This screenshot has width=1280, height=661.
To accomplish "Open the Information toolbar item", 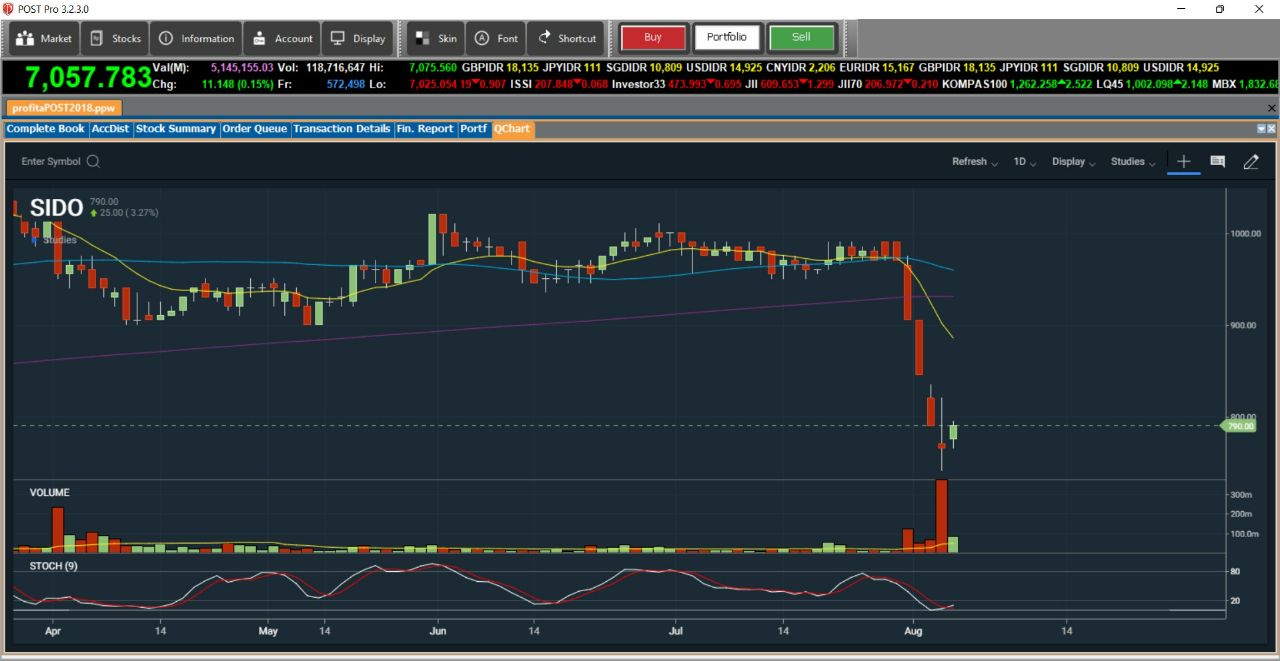I will pos(197,38).
